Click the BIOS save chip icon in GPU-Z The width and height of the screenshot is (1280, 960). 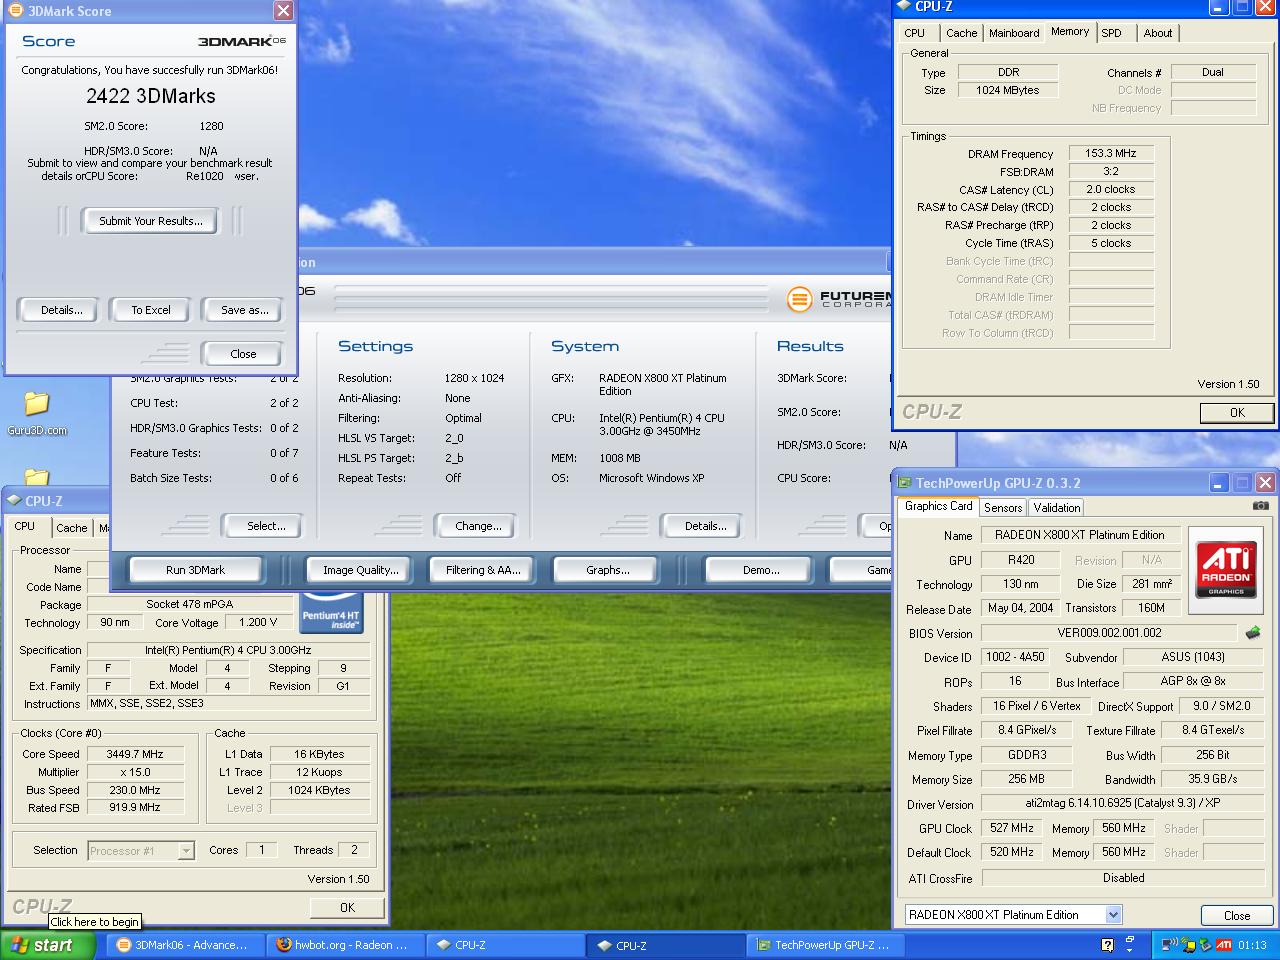point(1252,633)
